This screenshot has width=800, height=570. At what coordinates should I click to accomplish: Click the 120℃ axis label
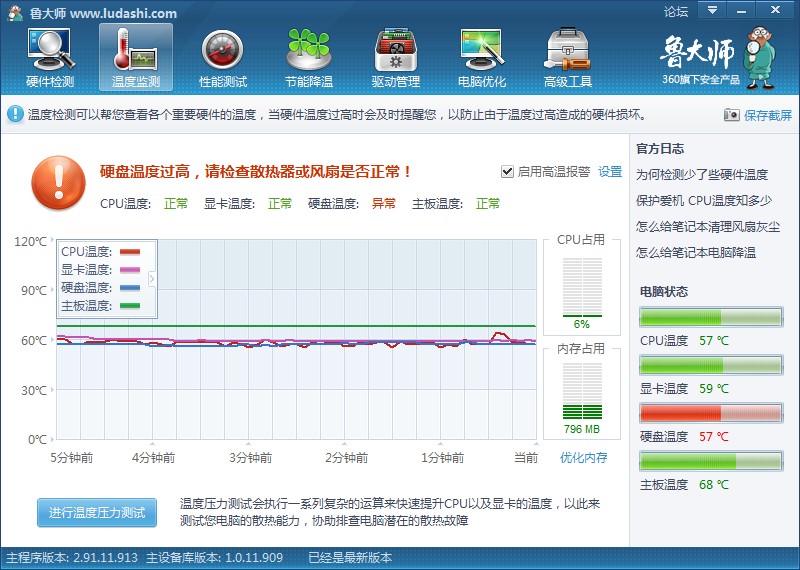point(31,241)
